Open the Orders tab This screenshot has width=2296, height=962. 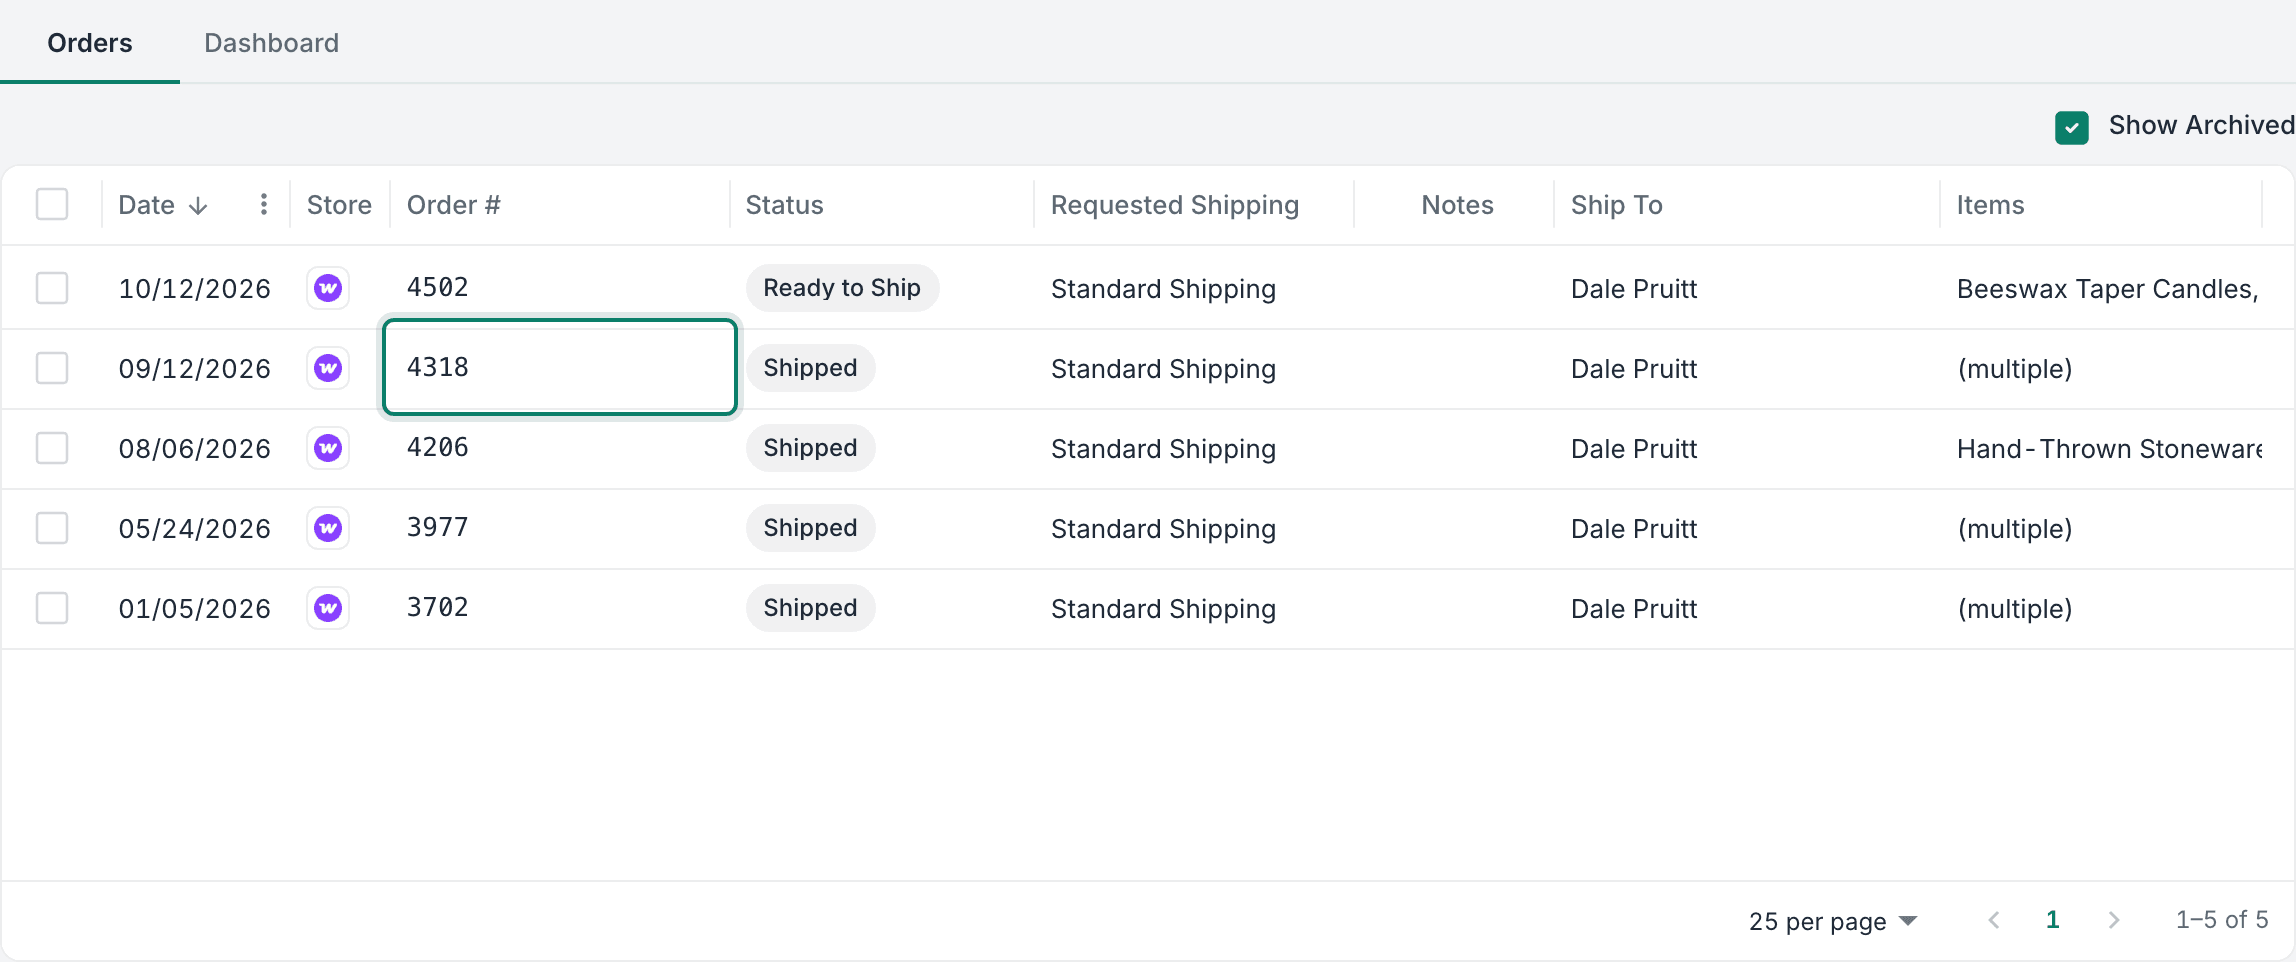(x=90, y=43)
